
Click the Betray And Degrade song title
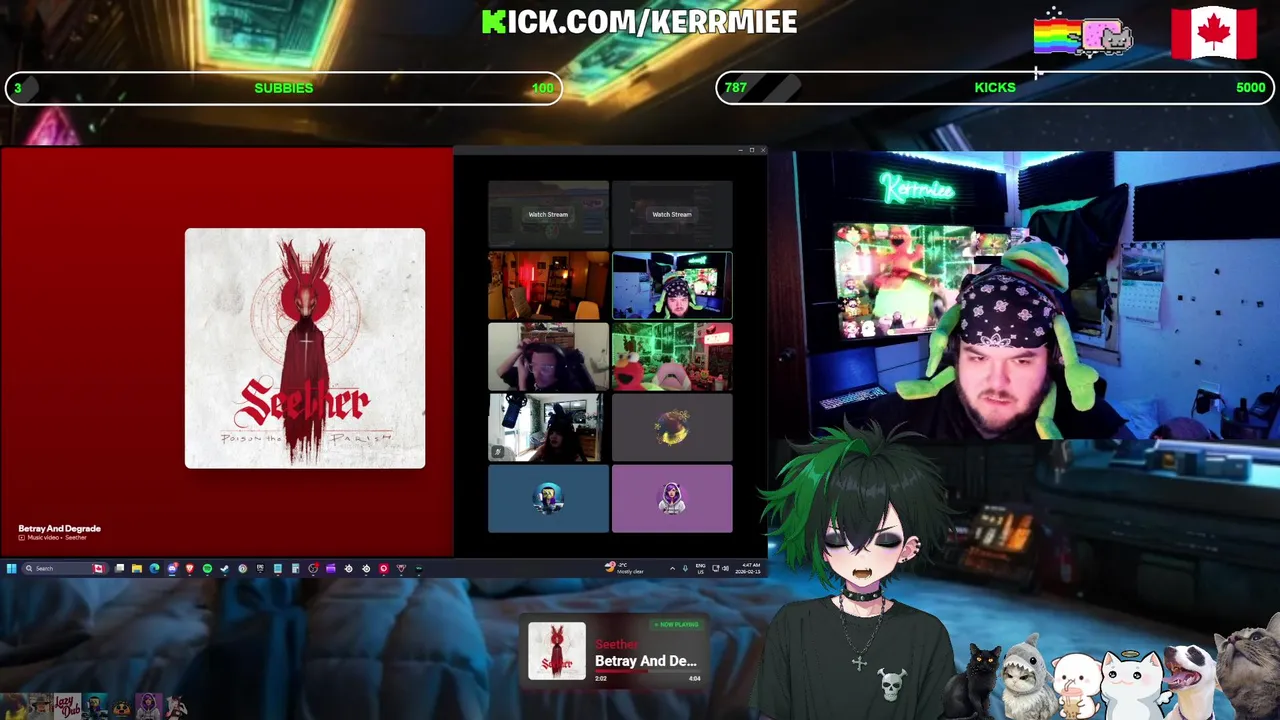pyautogui.click(x=60, y=528)
